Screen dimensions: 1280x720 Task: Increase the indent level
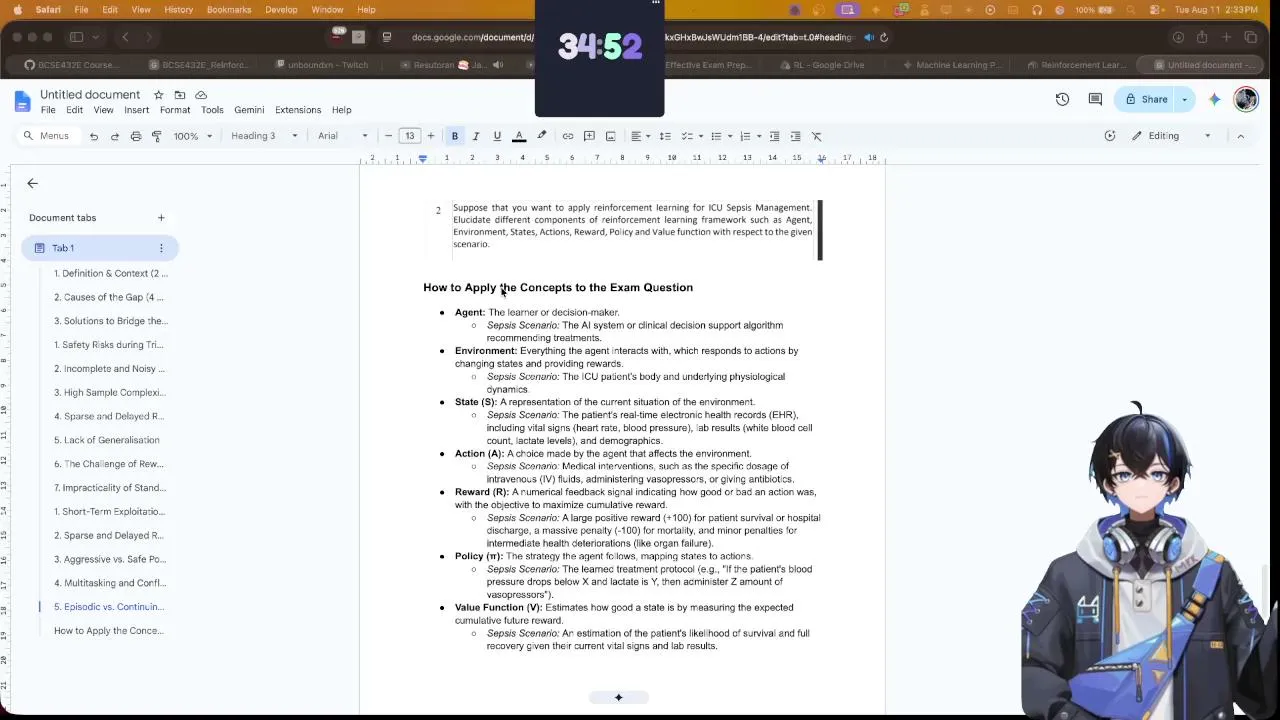795,136
